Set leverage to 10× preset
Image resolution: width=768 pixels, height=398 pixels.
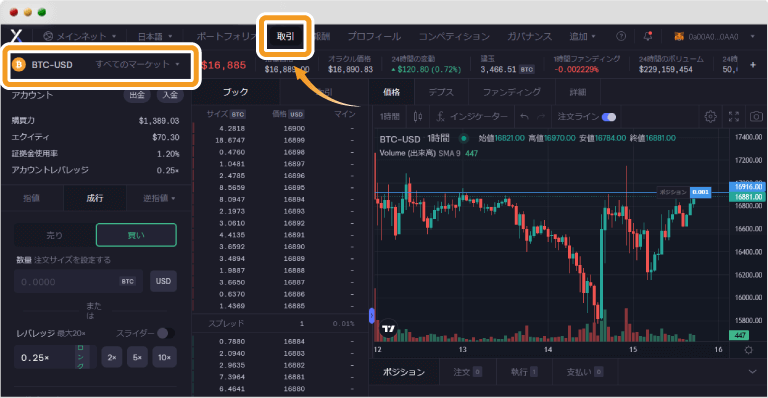point(164,357)
